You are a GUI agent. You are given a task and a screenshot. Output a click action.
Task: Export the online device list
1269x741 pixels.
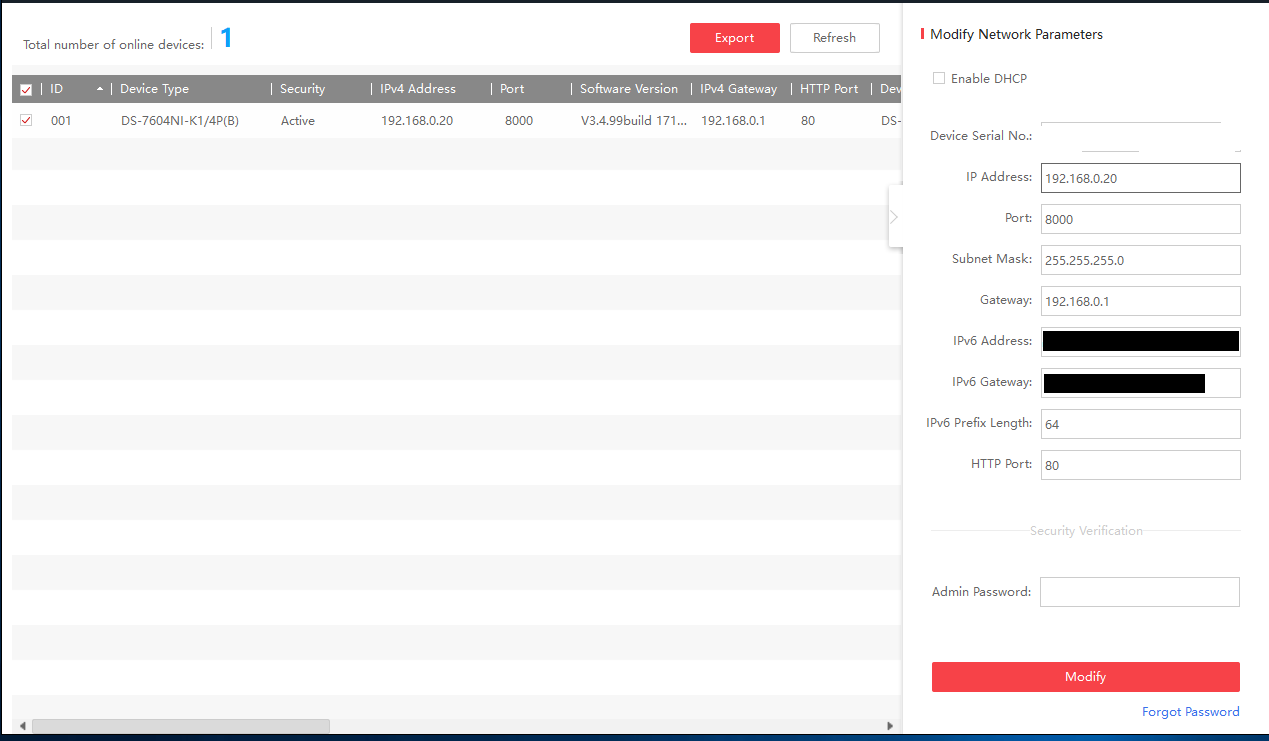click(734, 37)
